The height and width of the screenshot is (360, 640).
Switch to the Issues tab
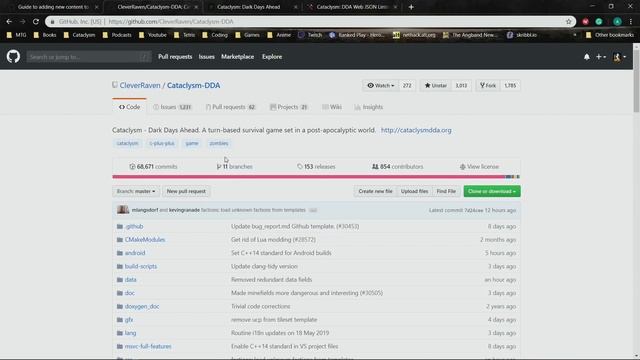(x=172, y=107)
